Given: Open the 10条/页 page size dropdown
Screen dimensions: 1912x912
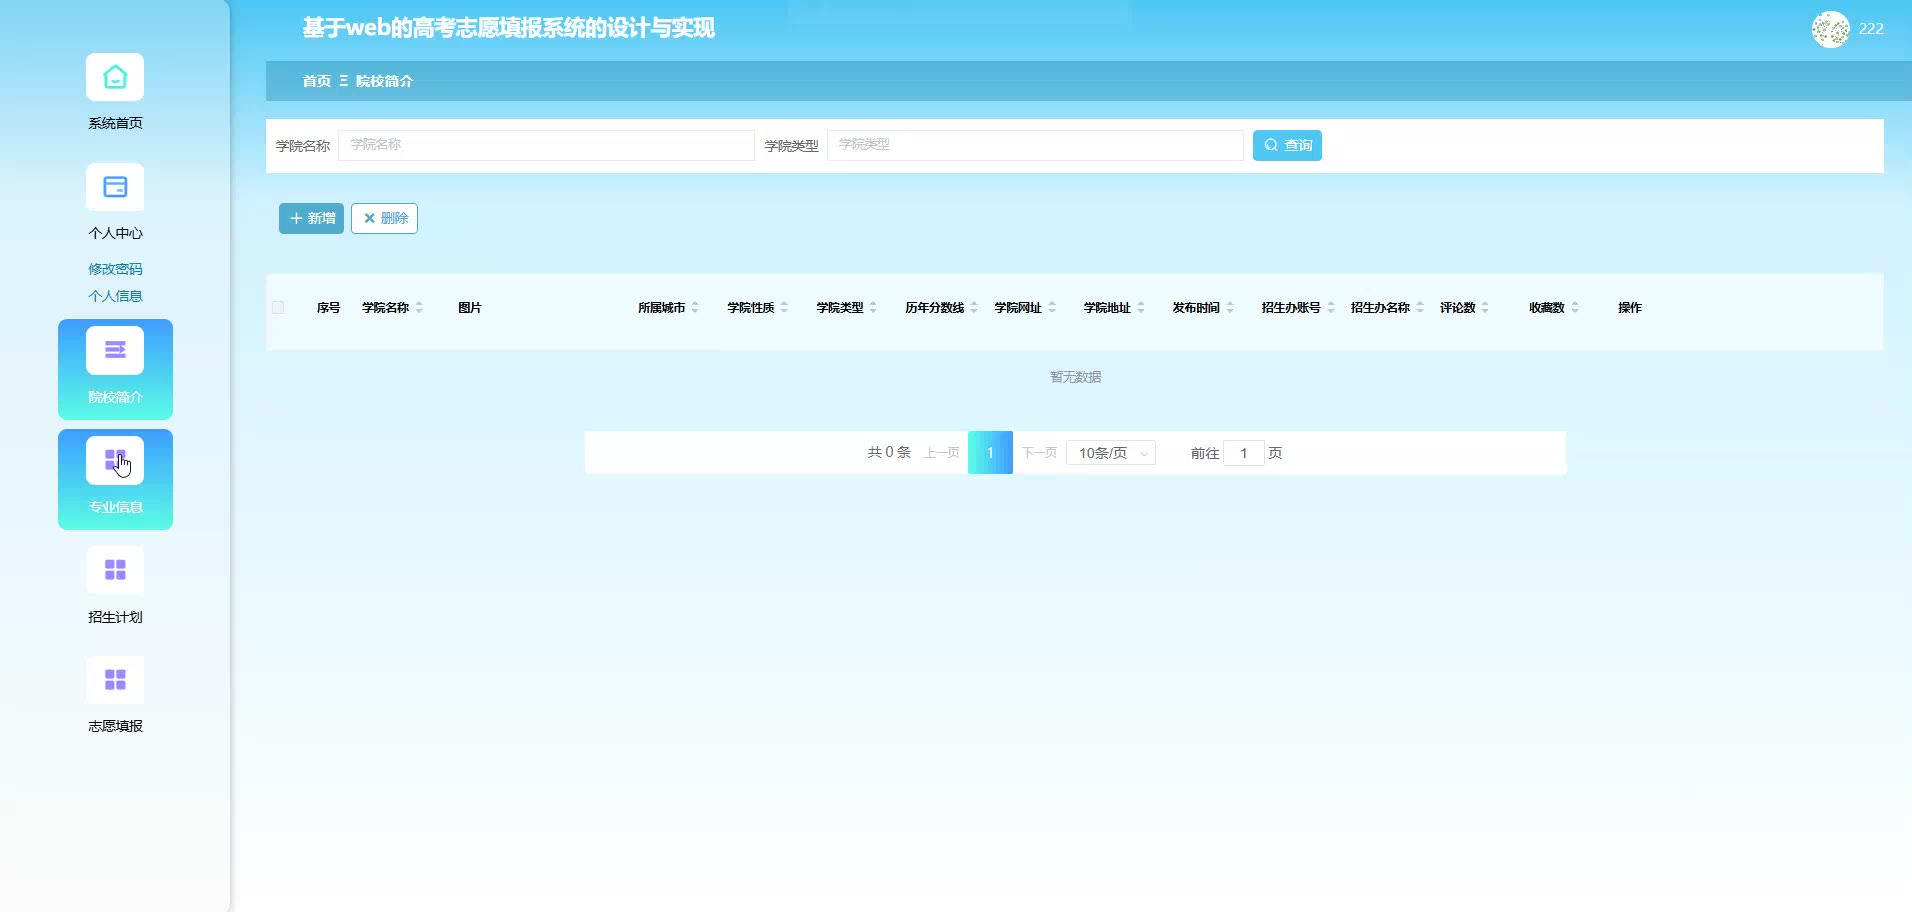Looking at the screenshot, I should coord(1110,453).
